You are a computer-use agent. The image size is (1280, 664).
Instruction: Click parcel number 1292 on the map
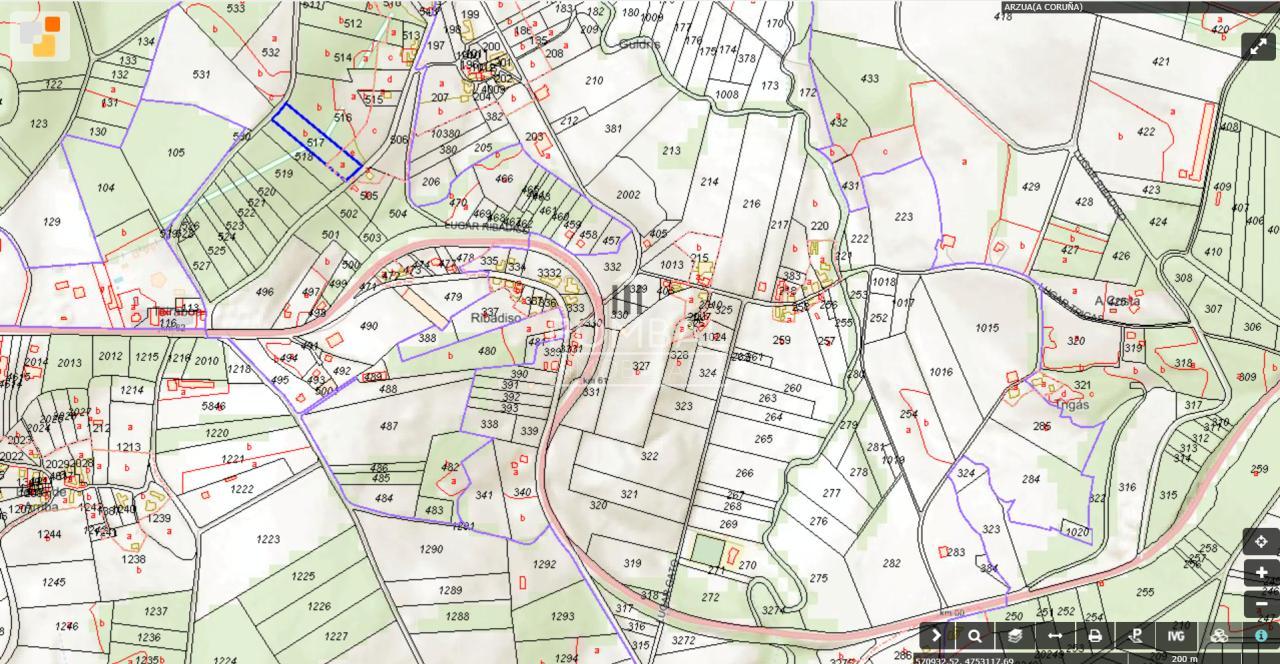[544, 565]
